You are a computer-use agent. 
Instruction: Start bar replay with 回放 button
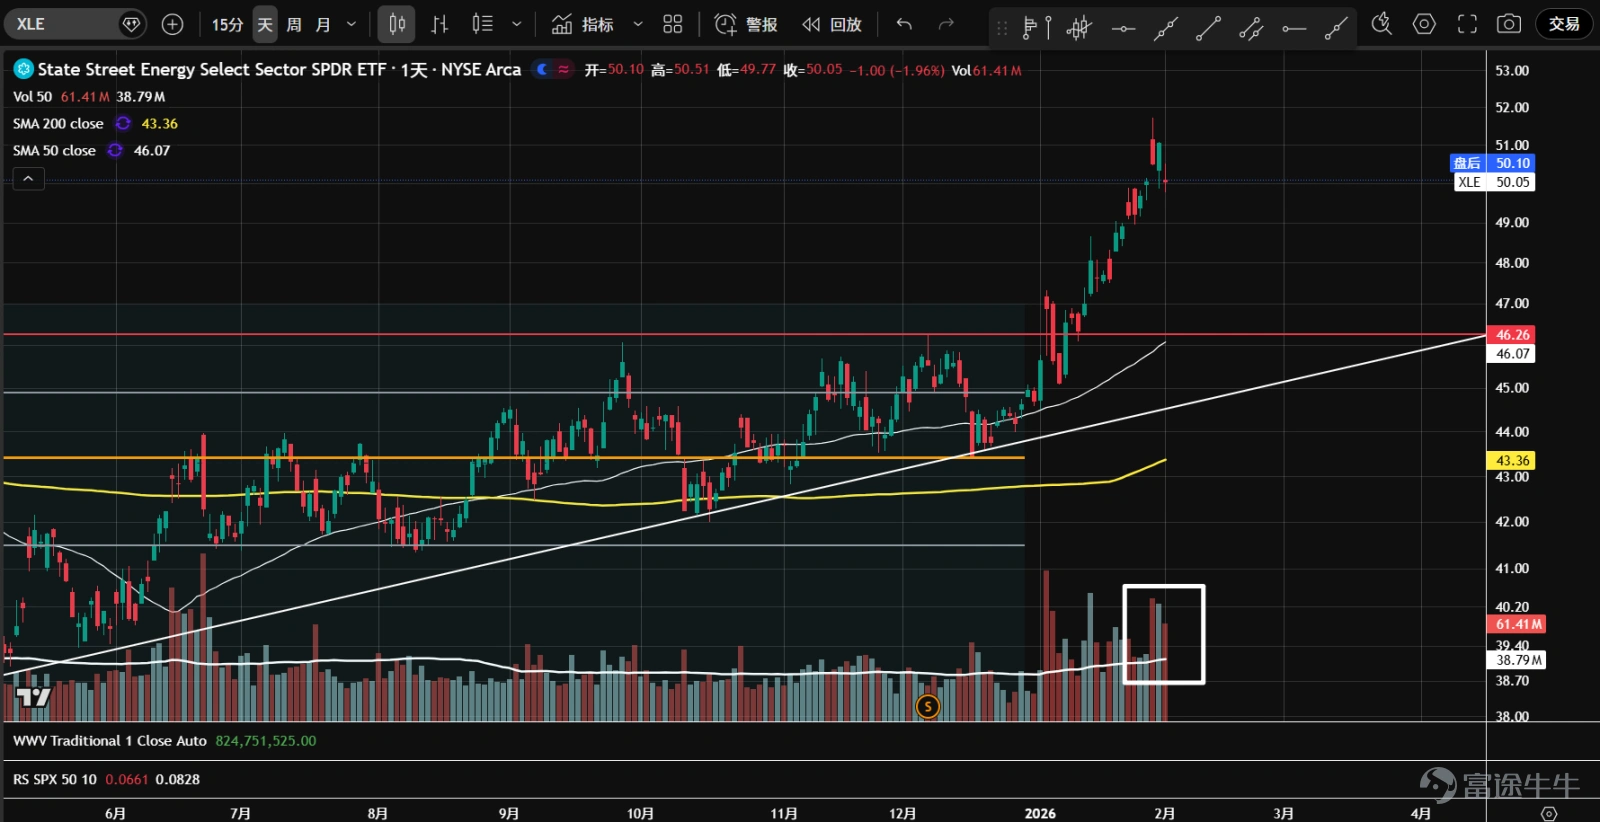[x=832, y=24]
